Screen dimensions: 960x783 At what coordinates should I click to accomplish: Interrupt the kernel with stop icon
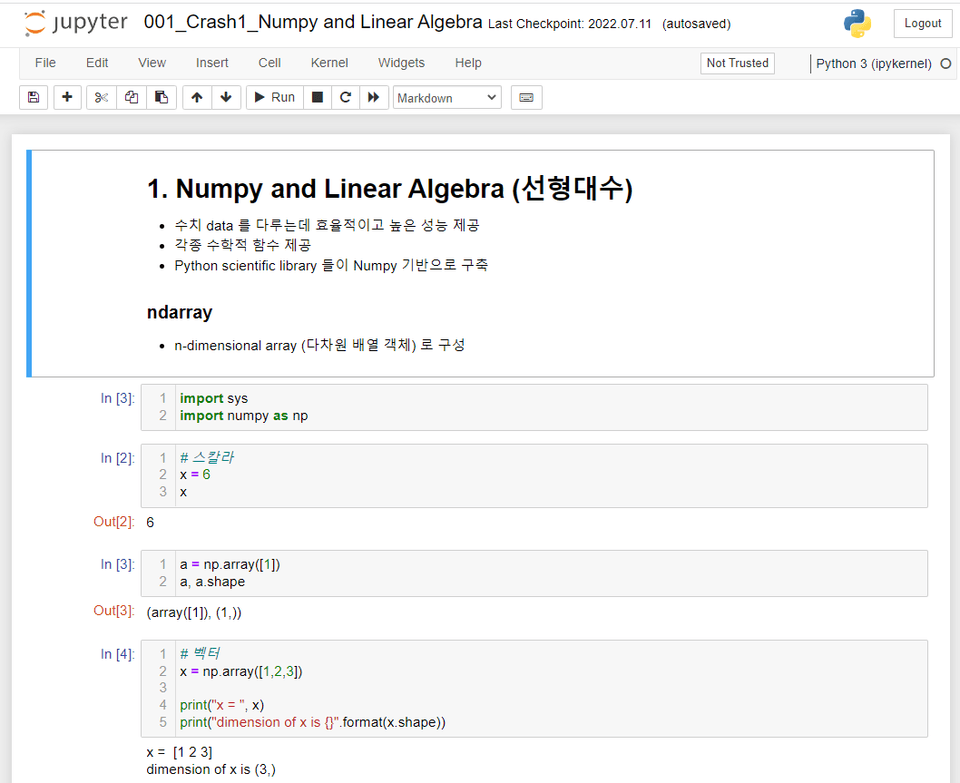coord(317,97)
